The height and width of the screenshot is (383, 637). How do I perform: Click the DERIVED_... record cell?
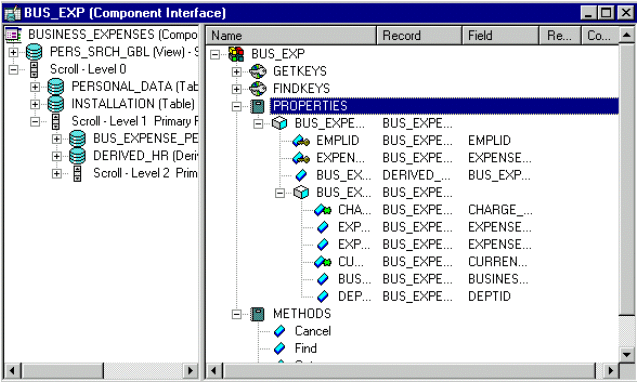416,175
